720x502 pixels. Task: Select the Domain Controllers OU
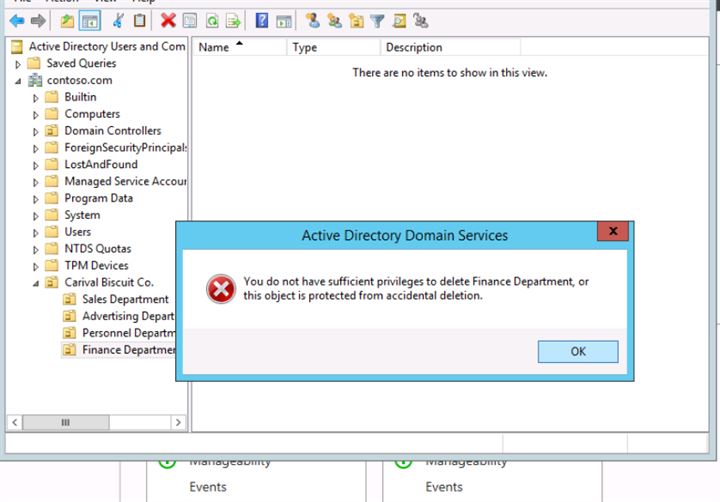[x=112, y=131]
